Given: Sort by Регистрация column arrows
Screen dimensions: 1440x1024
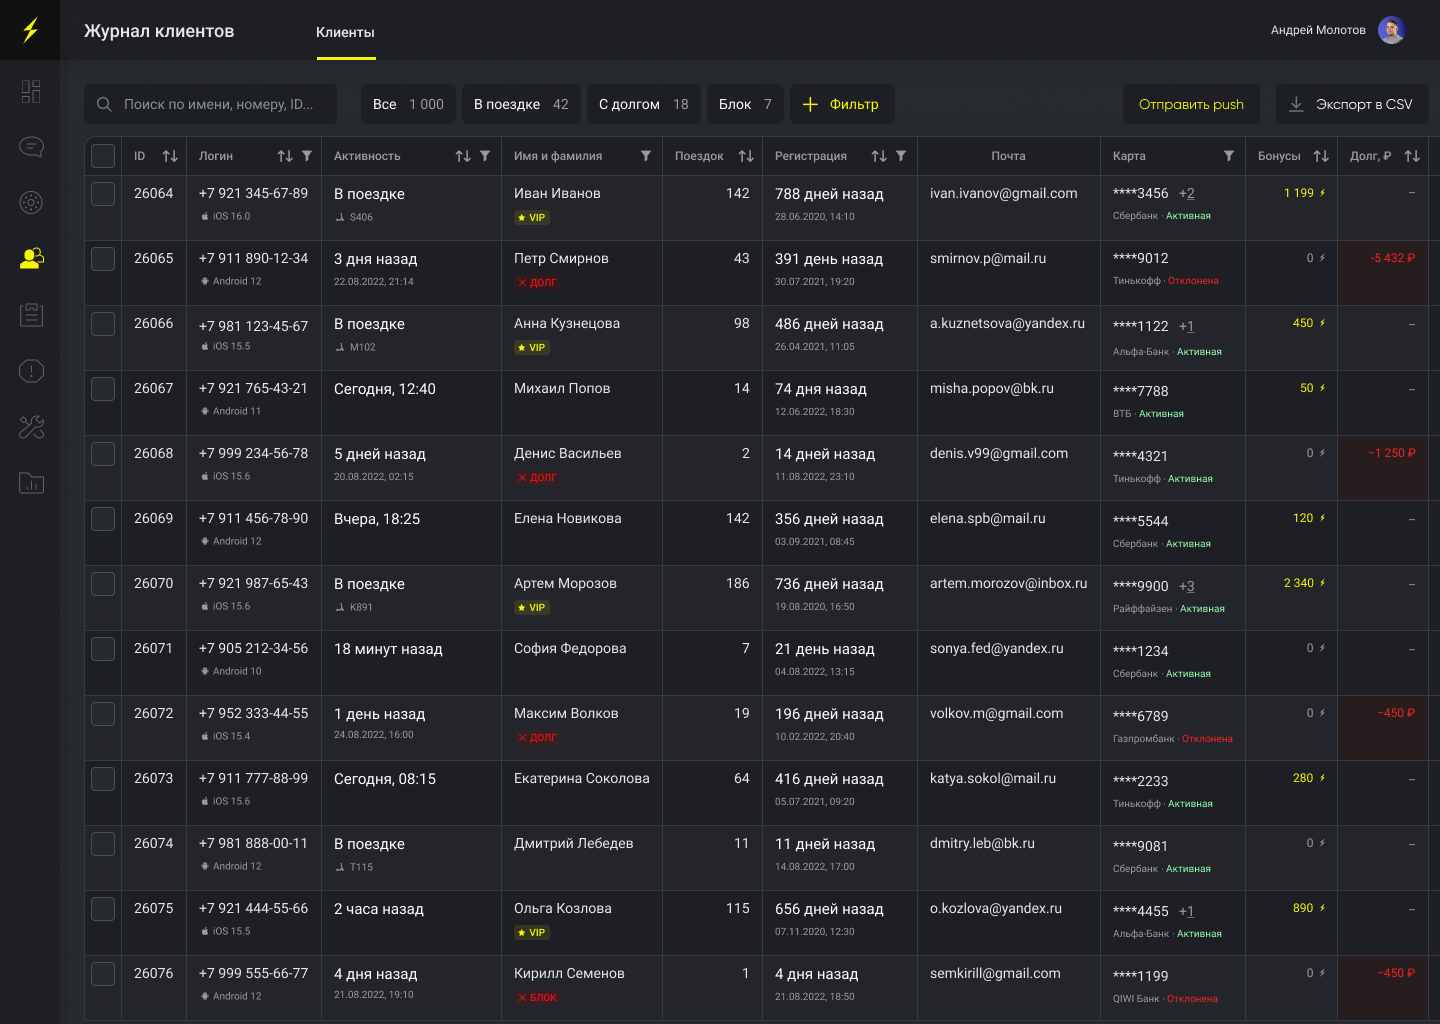Looking at the screenshot, I should click(x=879, y=156).
